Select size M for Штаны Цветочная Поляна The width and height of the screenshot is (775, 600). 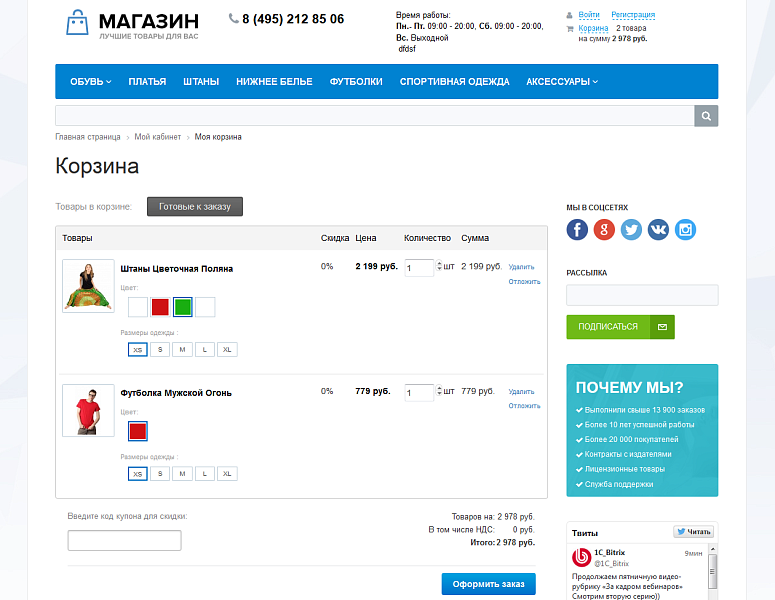pos(182,349)
